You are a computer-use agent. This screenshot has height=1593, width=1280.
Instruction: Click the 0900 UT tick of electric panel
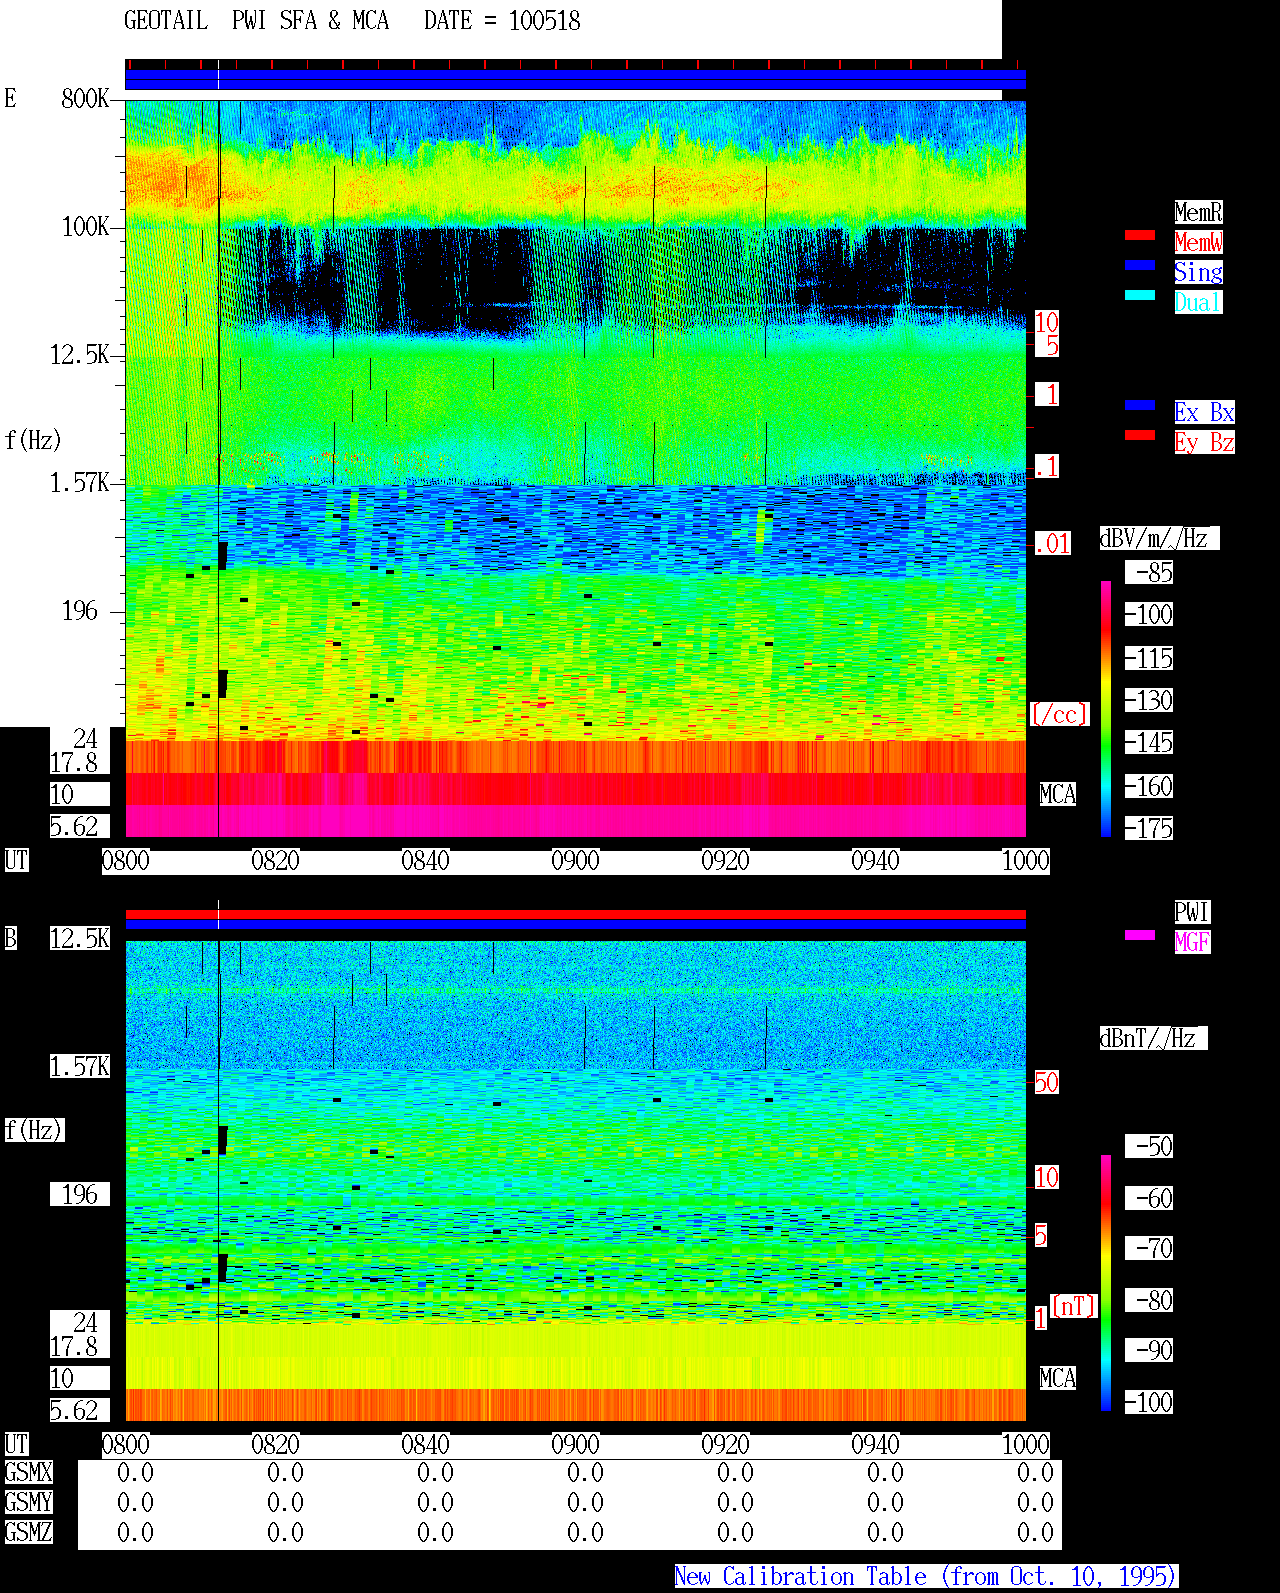[x=575, y=861]
